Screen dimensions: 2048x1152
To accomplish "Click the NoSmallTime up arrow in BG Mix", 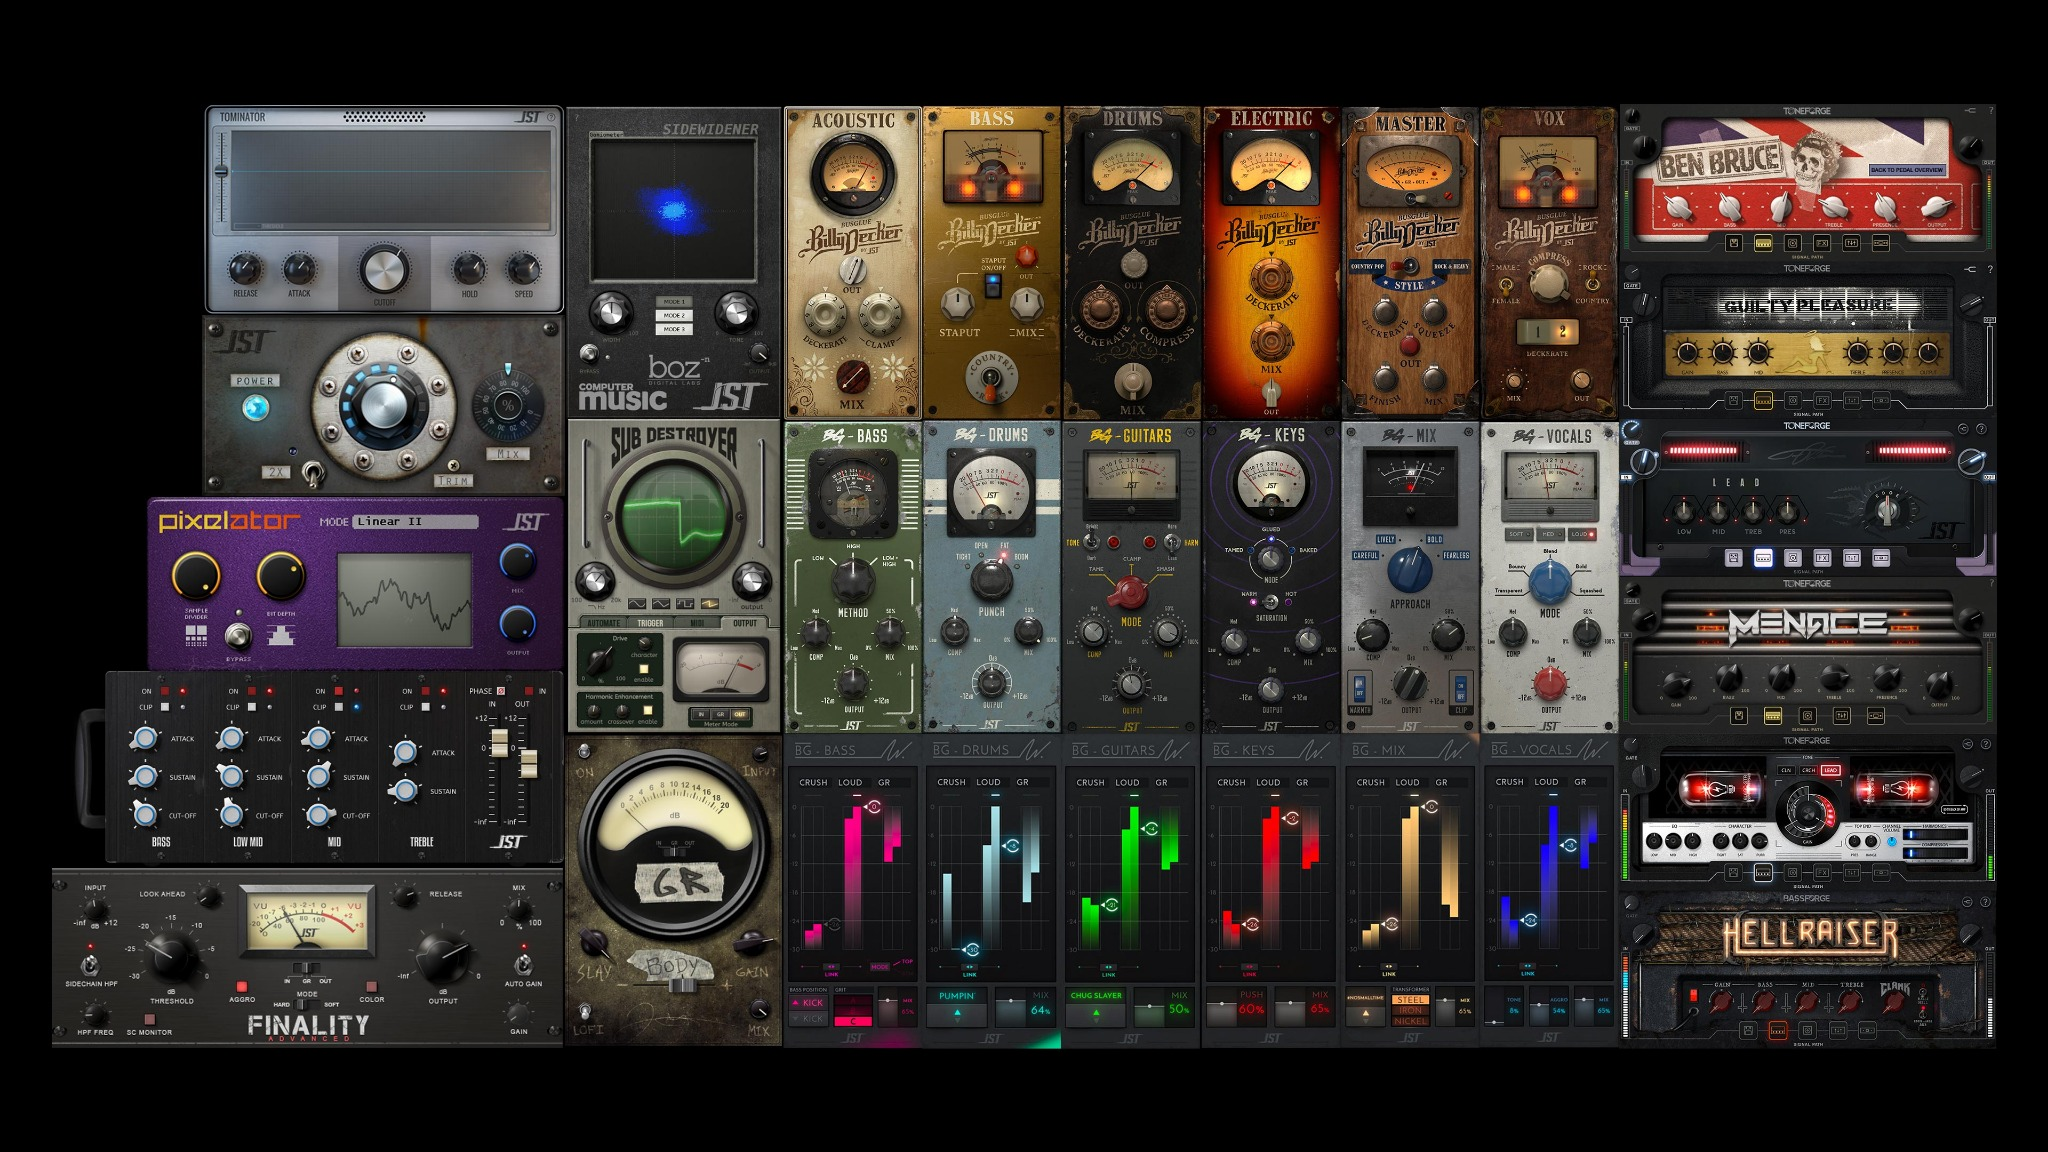I will (1365, 1014).
